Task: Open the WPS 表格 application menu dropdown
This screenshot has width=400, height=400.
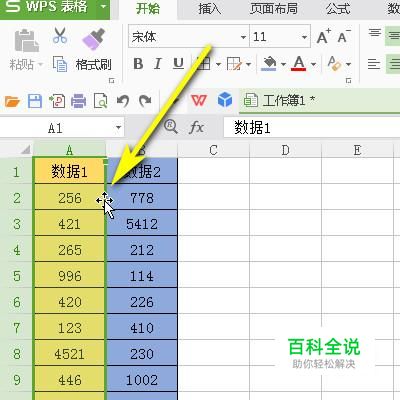Action: pyautogui.click(x=103, y=7)
